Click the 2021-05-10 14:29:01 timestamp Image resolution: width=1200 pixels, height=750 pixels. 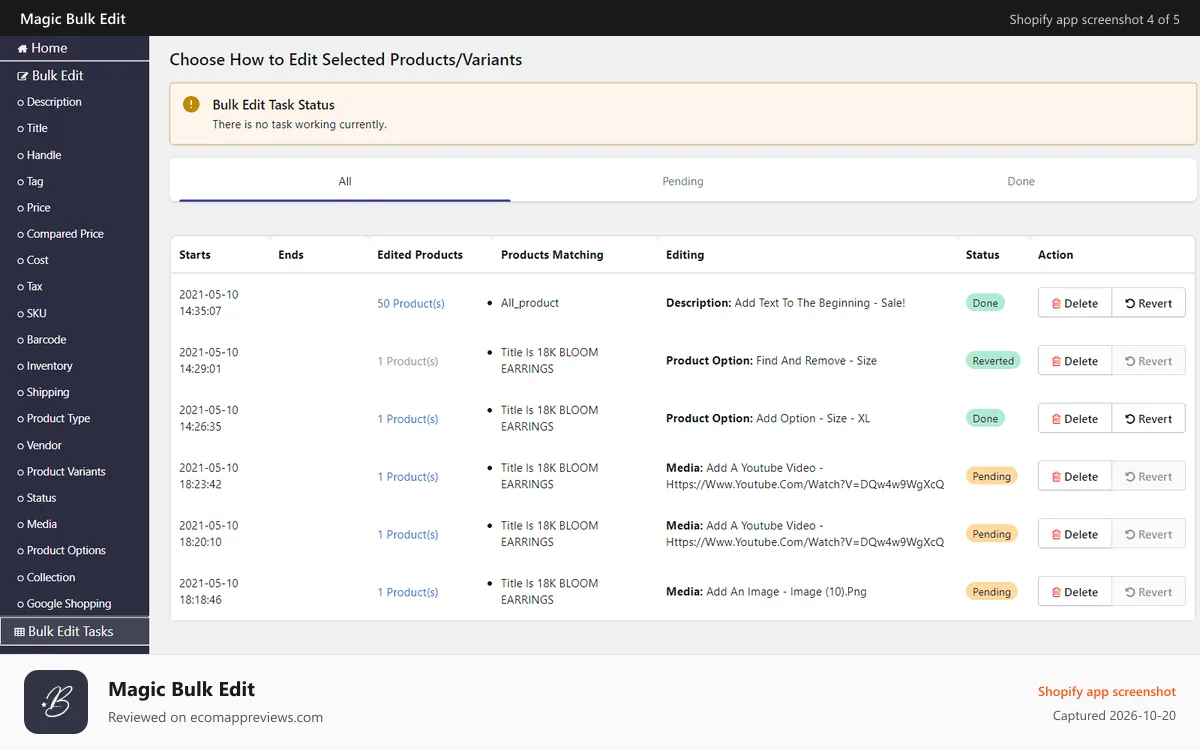click(x=209, y=361)
